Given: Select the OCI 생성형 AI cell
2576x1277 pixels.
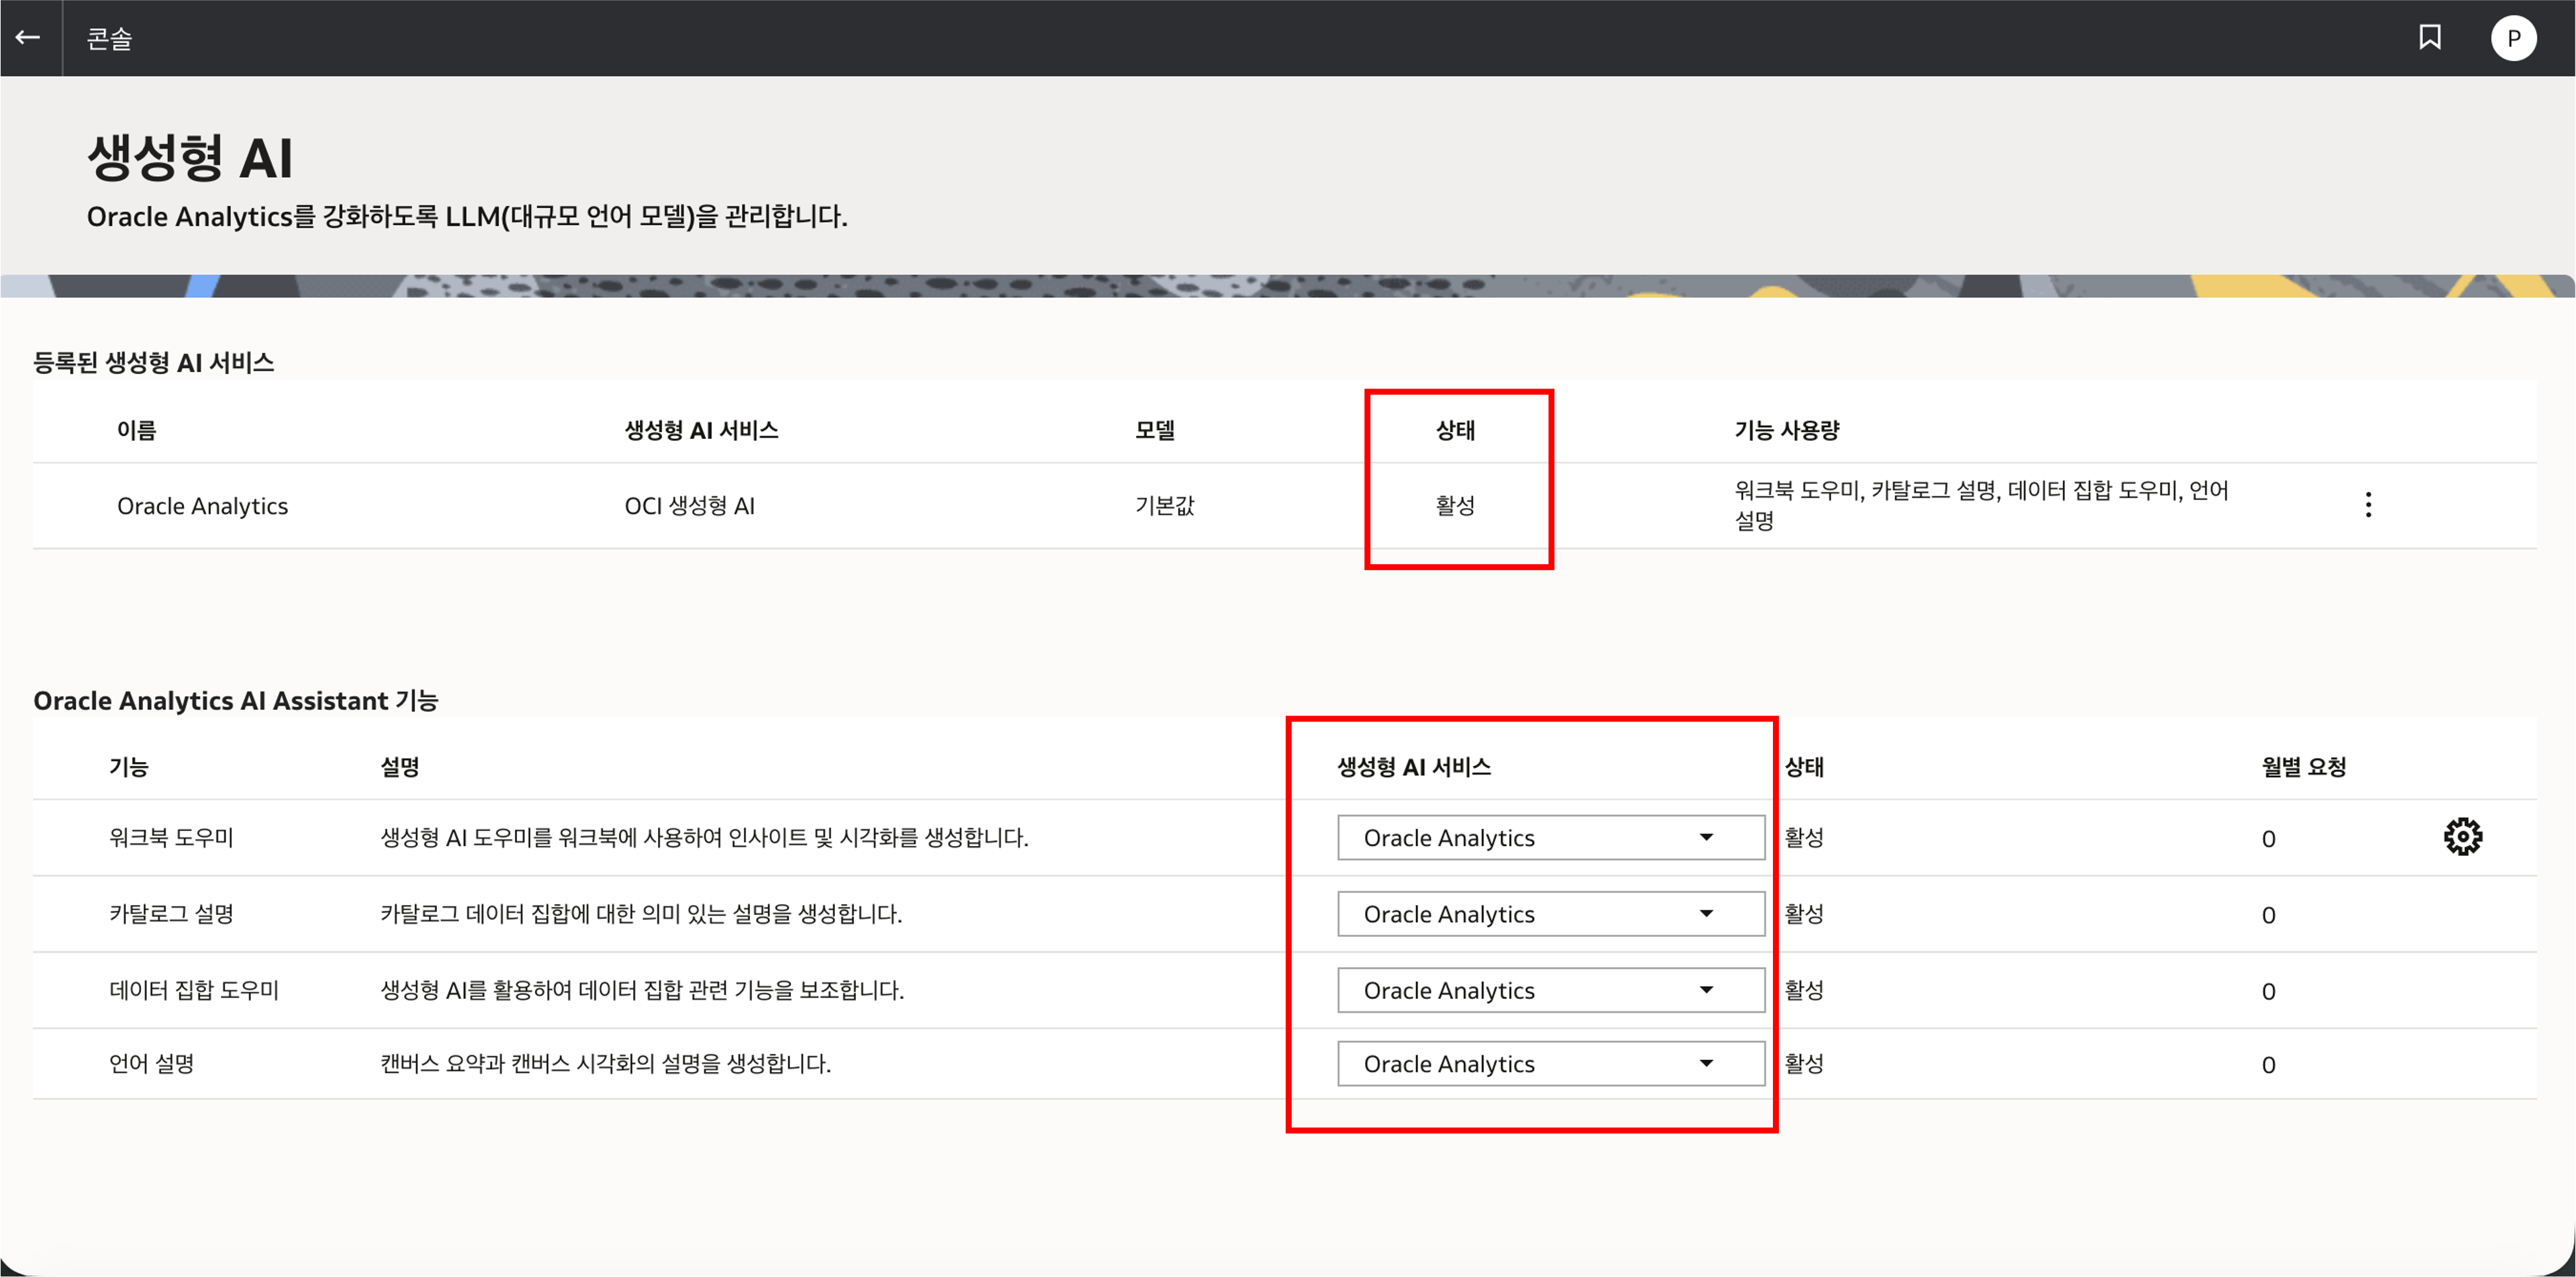Looking at the screenshot, I should pos(689,506).
